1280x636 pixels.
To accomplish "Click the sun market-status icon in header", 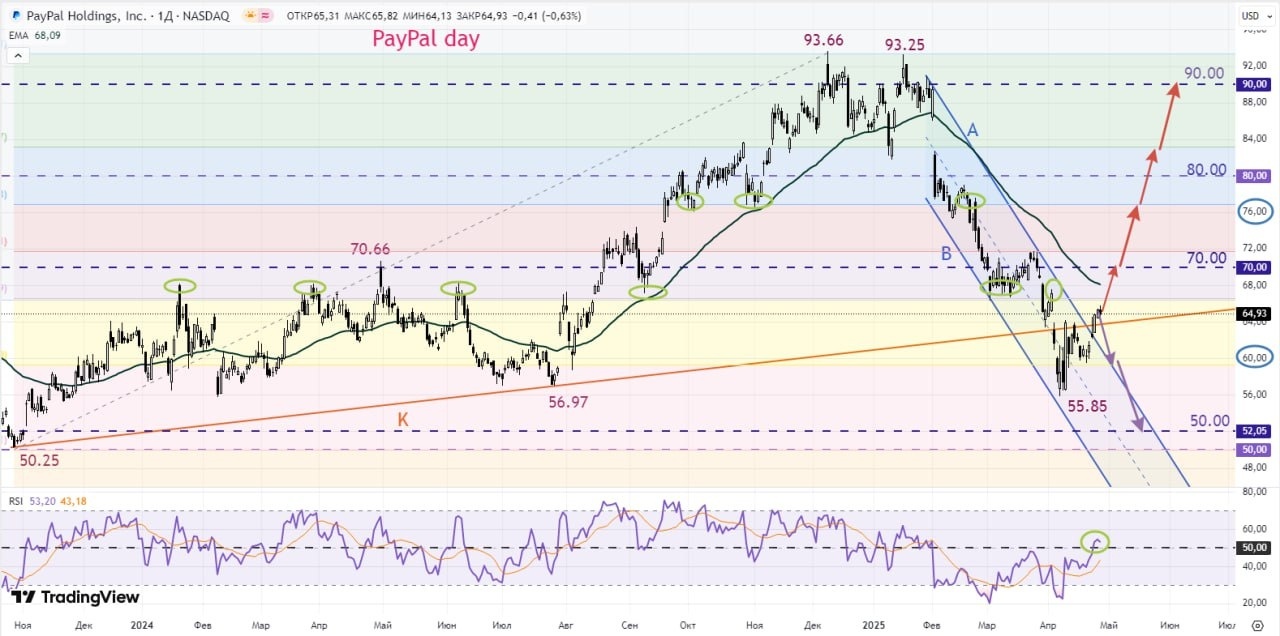I will click(248, 16).
